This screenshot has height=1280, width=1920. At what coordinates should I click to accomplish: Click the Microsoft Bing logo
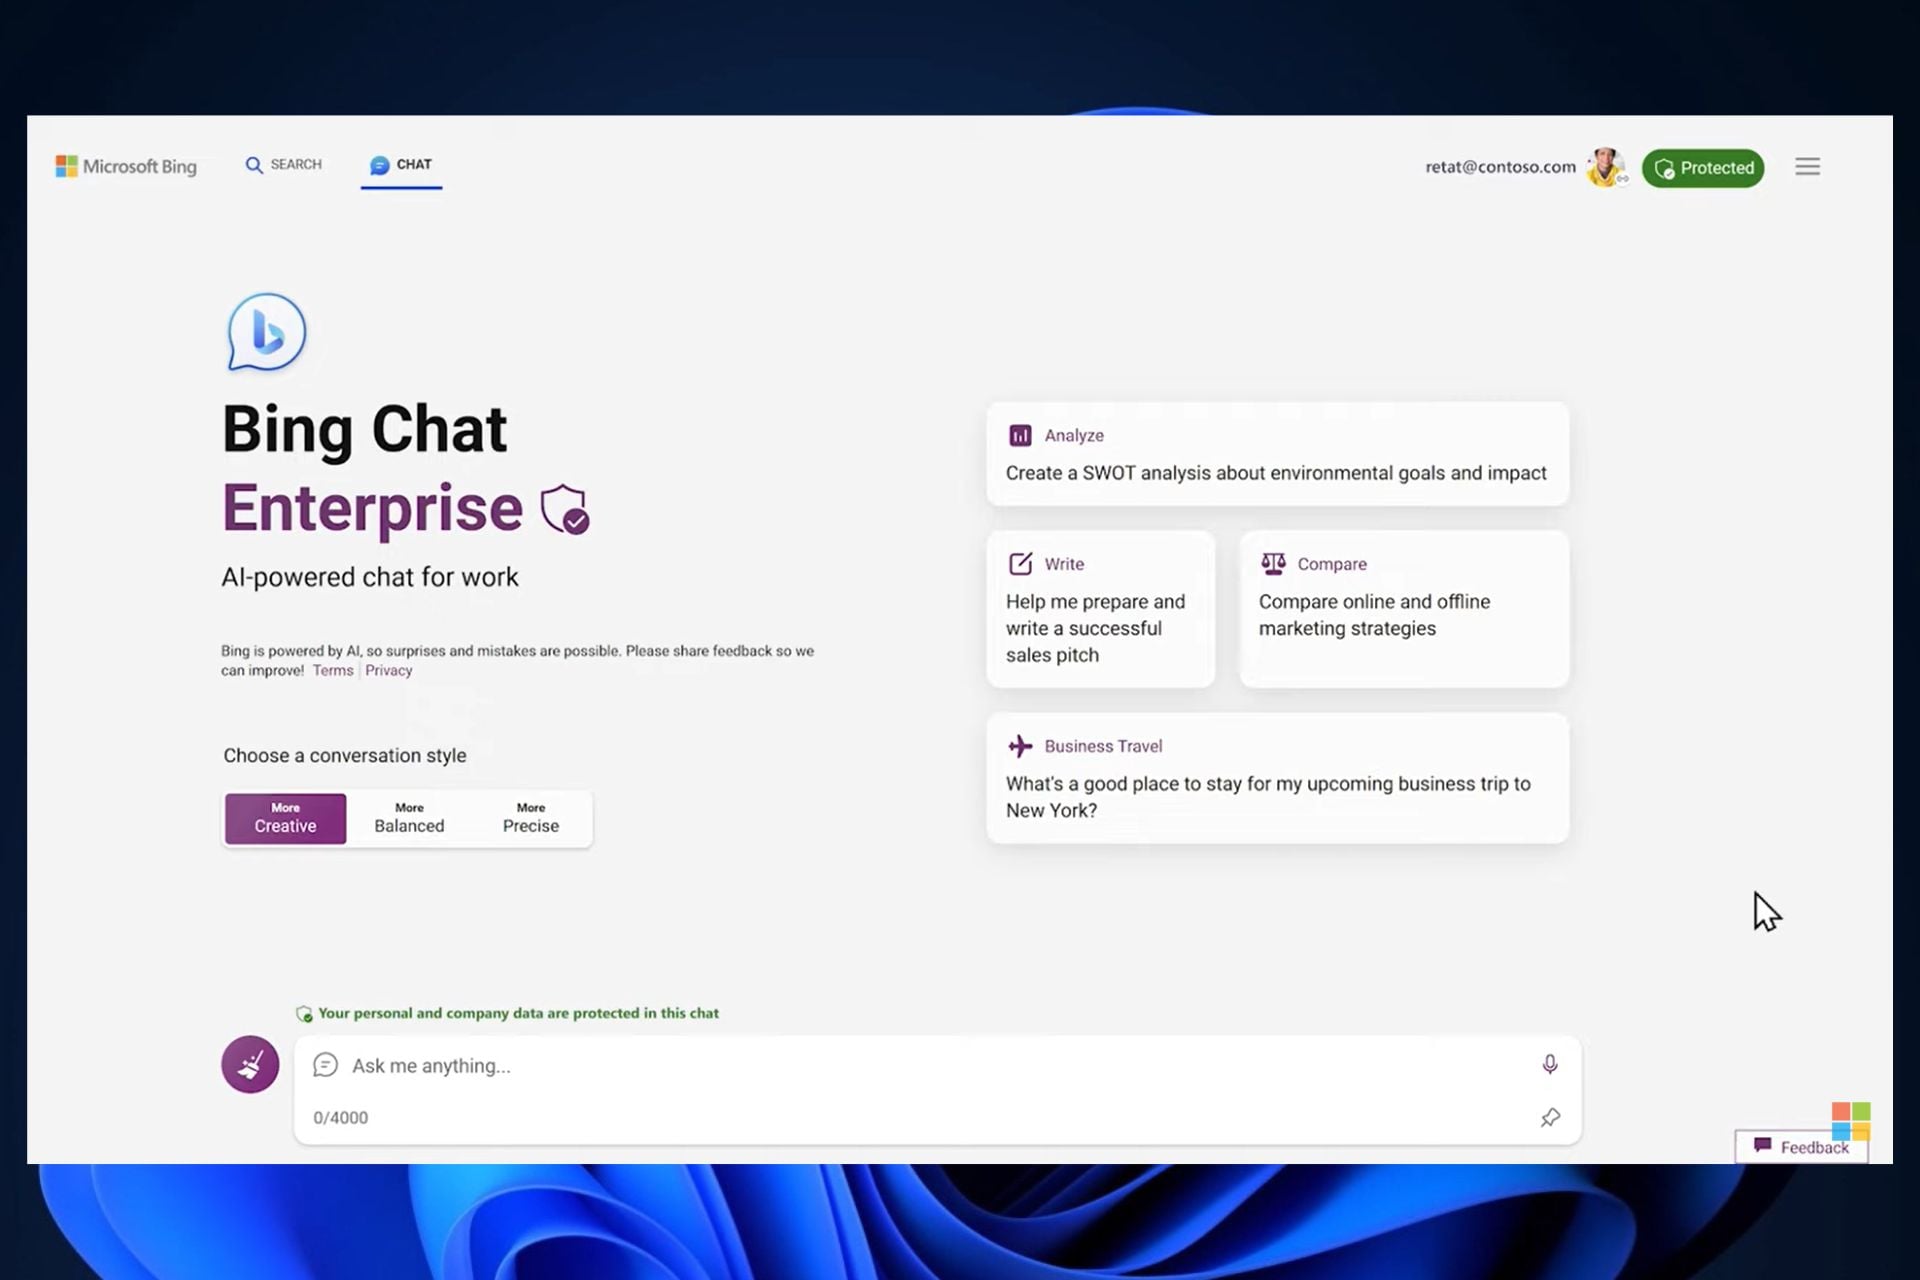click(126, 166)
